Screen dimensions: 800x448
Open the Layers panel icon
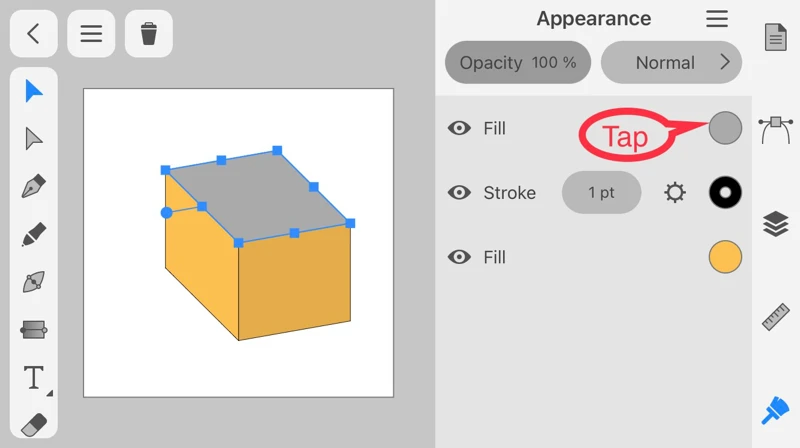[x=776, y=224]
